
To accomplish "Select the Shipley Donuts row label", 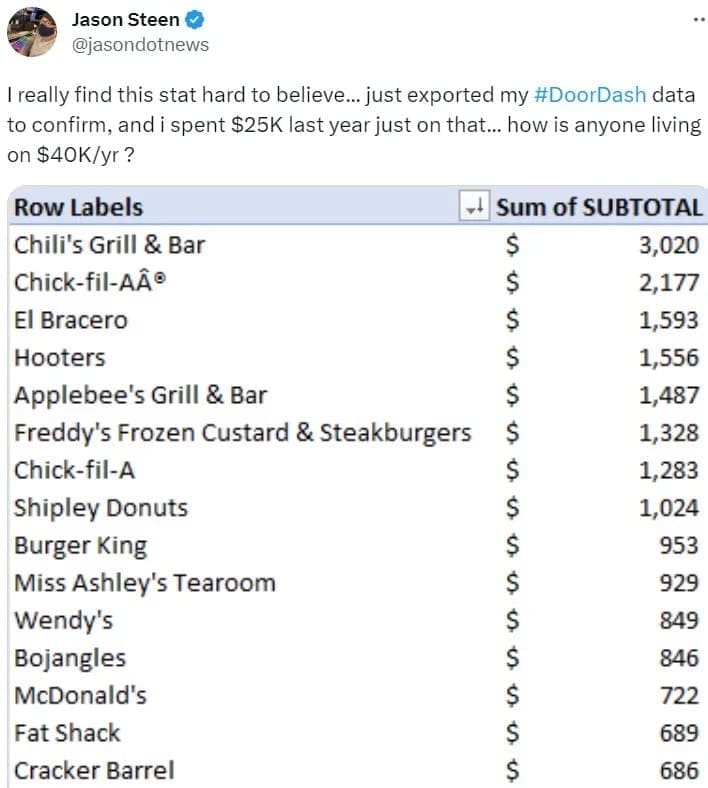I will coord(100,508).
